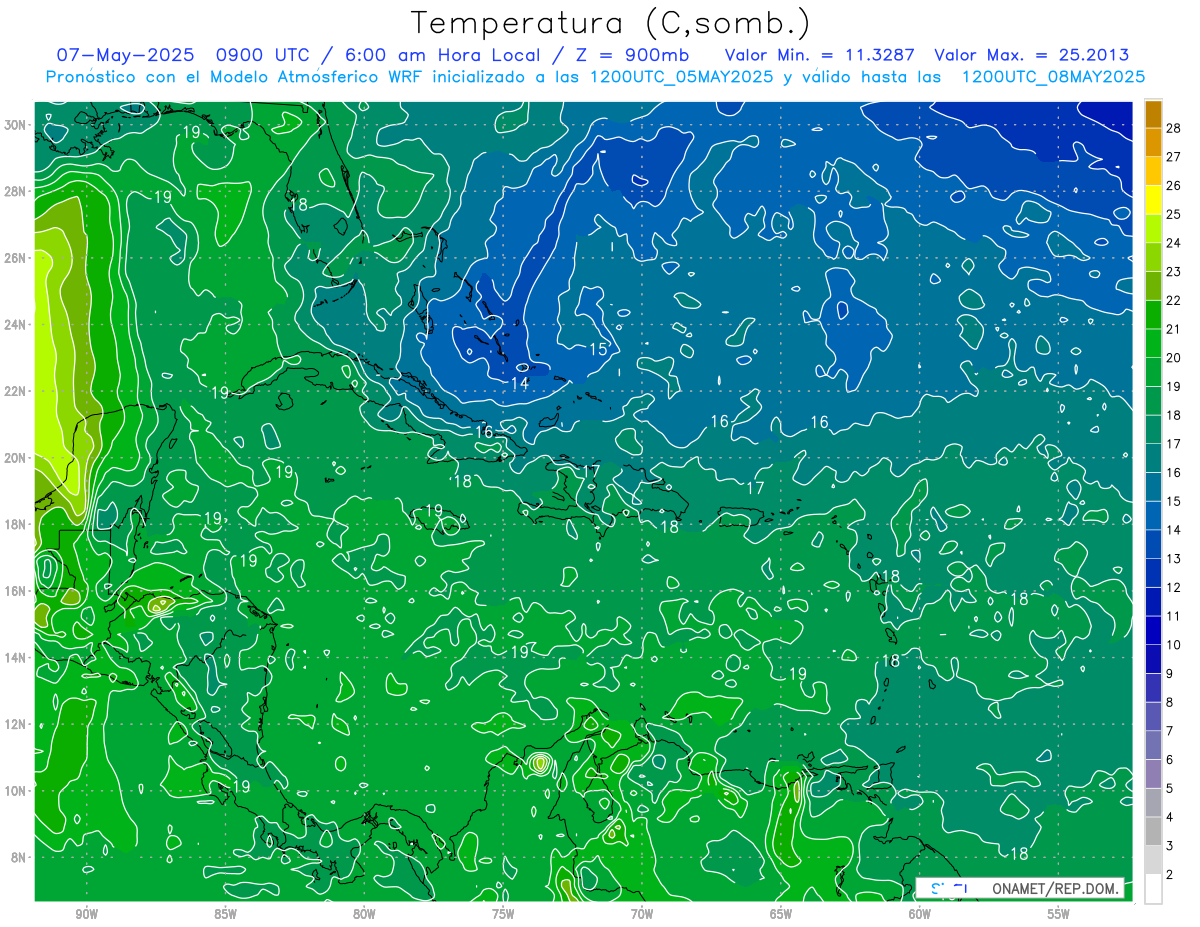
Task: Pick the white swatch below the 2 label
Action: tap(1153, 889)
